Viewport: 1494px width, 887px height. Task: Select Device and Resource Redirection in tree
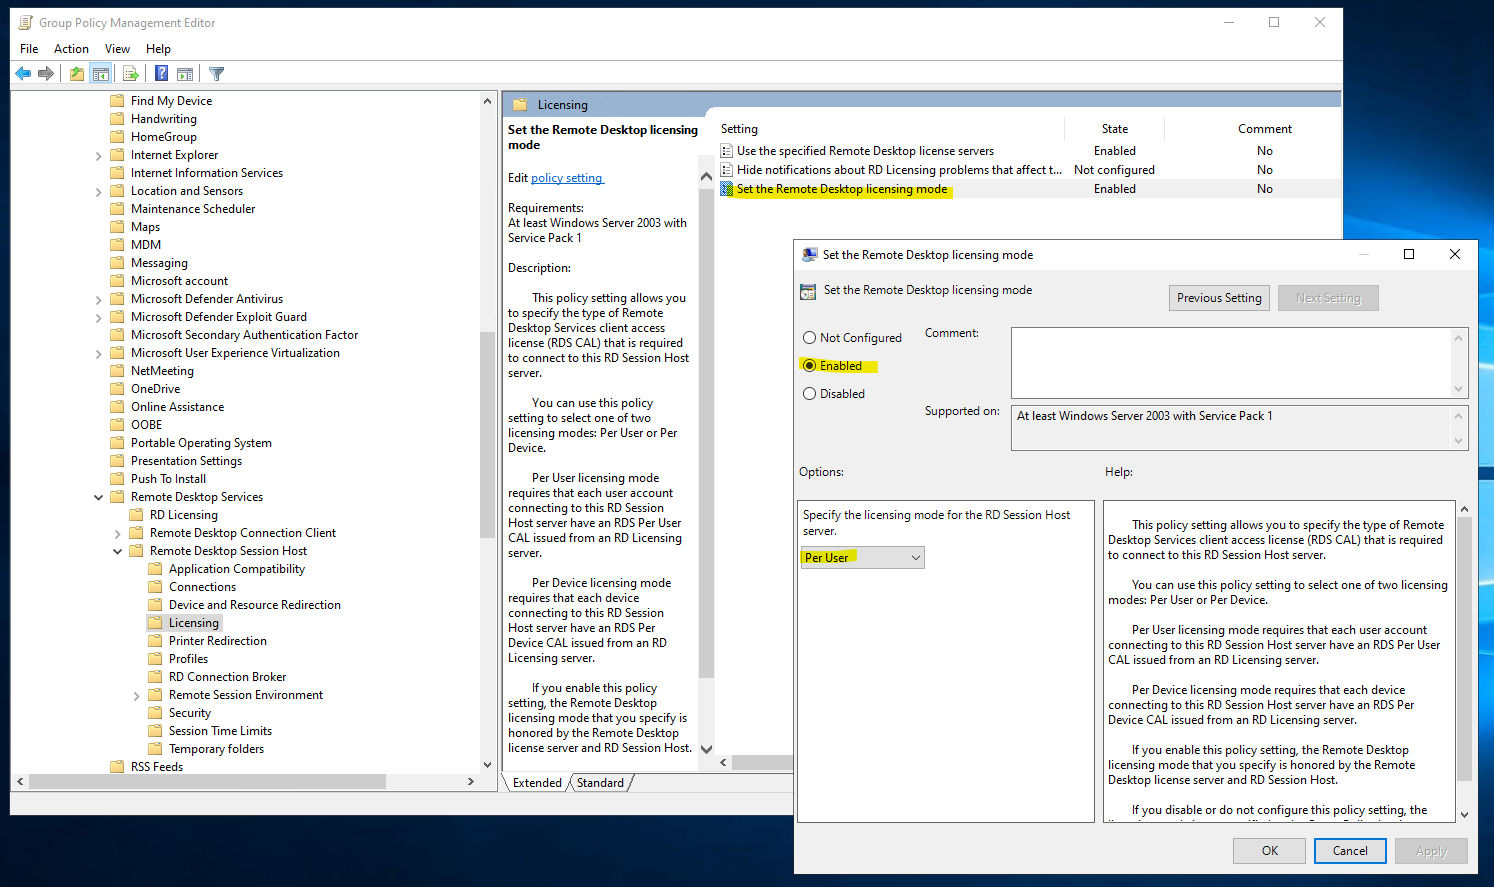pos(255,605)
